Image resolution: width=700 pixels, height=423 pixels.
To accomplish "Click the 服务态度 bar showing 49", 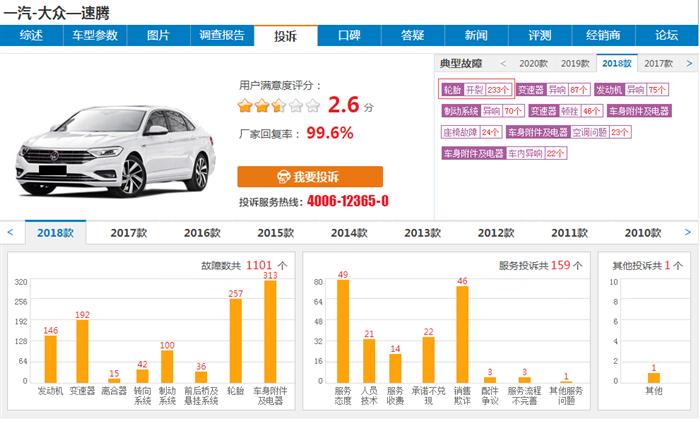I will pos(343,331).
